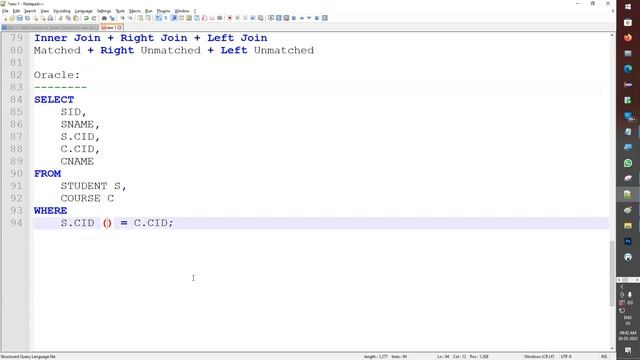Open WhatsApp from the taskbar

pyautogui.click(x=628, y=162)
